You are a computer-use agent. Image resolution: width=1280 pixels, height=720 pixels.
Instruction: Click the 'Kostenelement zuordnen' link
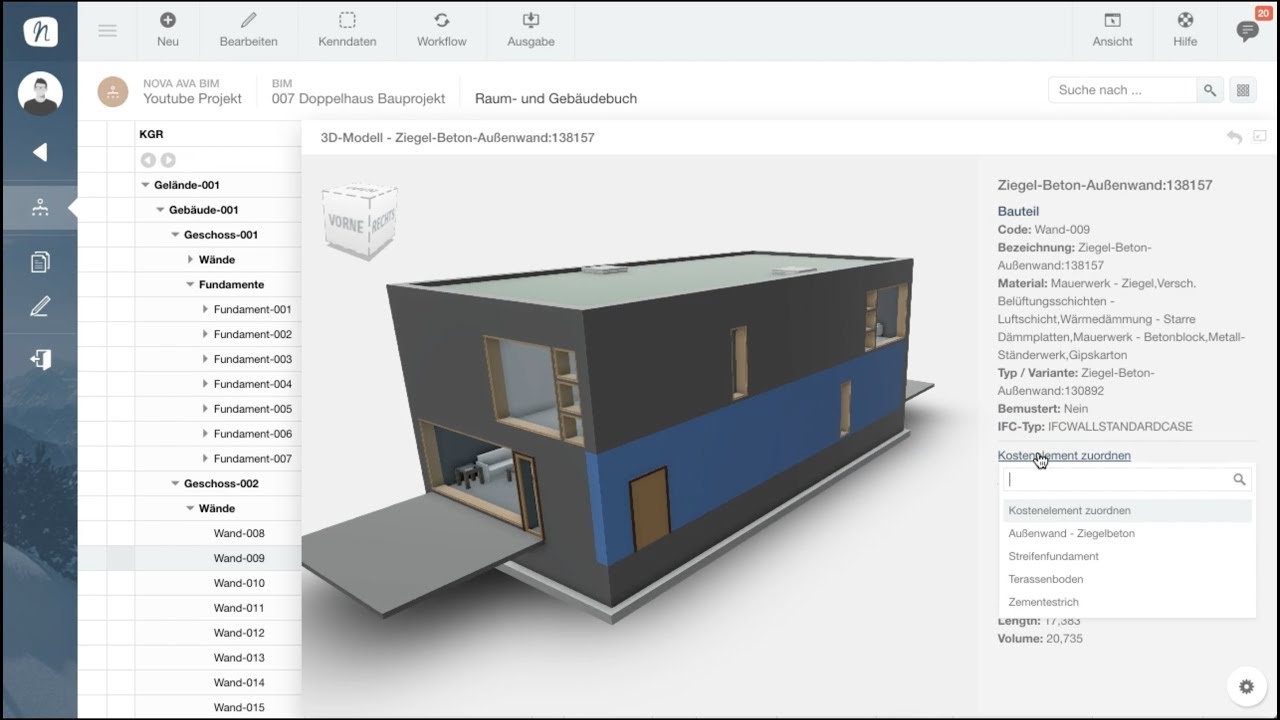[1064, 455]
